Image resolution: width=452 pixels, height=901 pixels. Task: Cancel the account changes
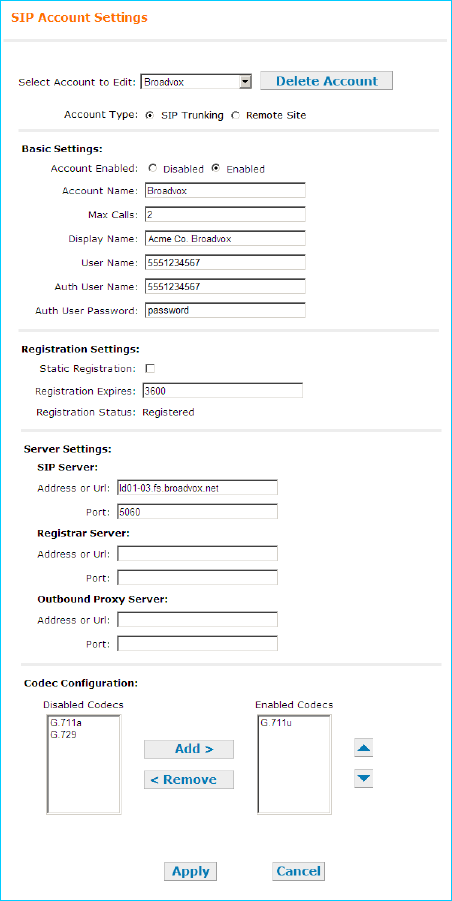[298, 871]
